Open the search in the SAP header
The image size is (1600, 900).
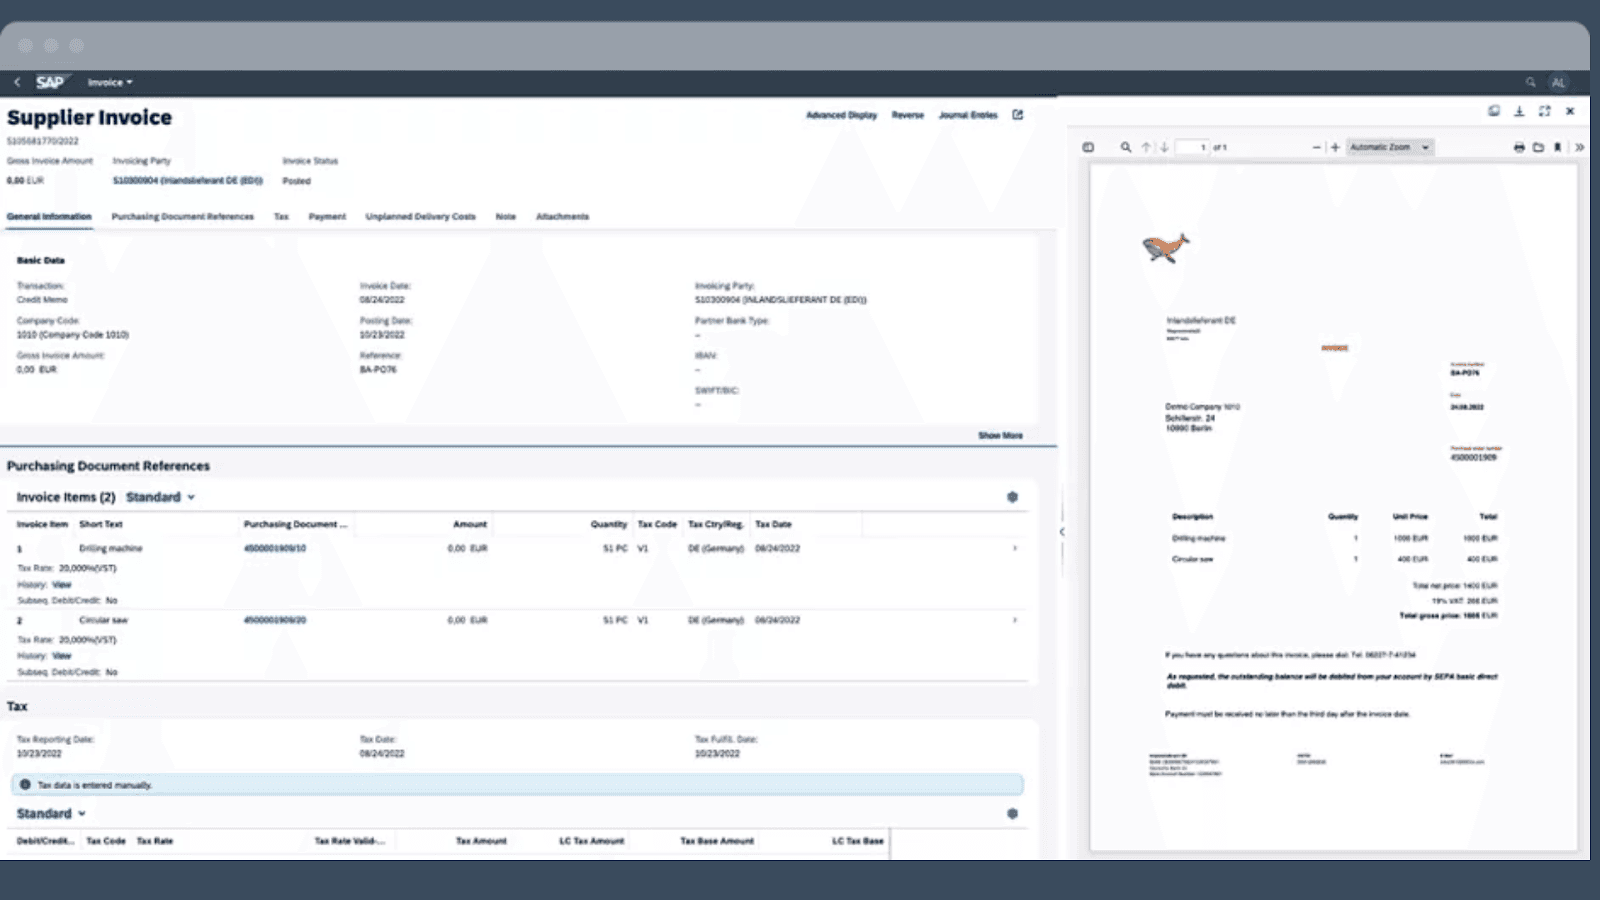pyautogui.click(x=1530, y=82)
